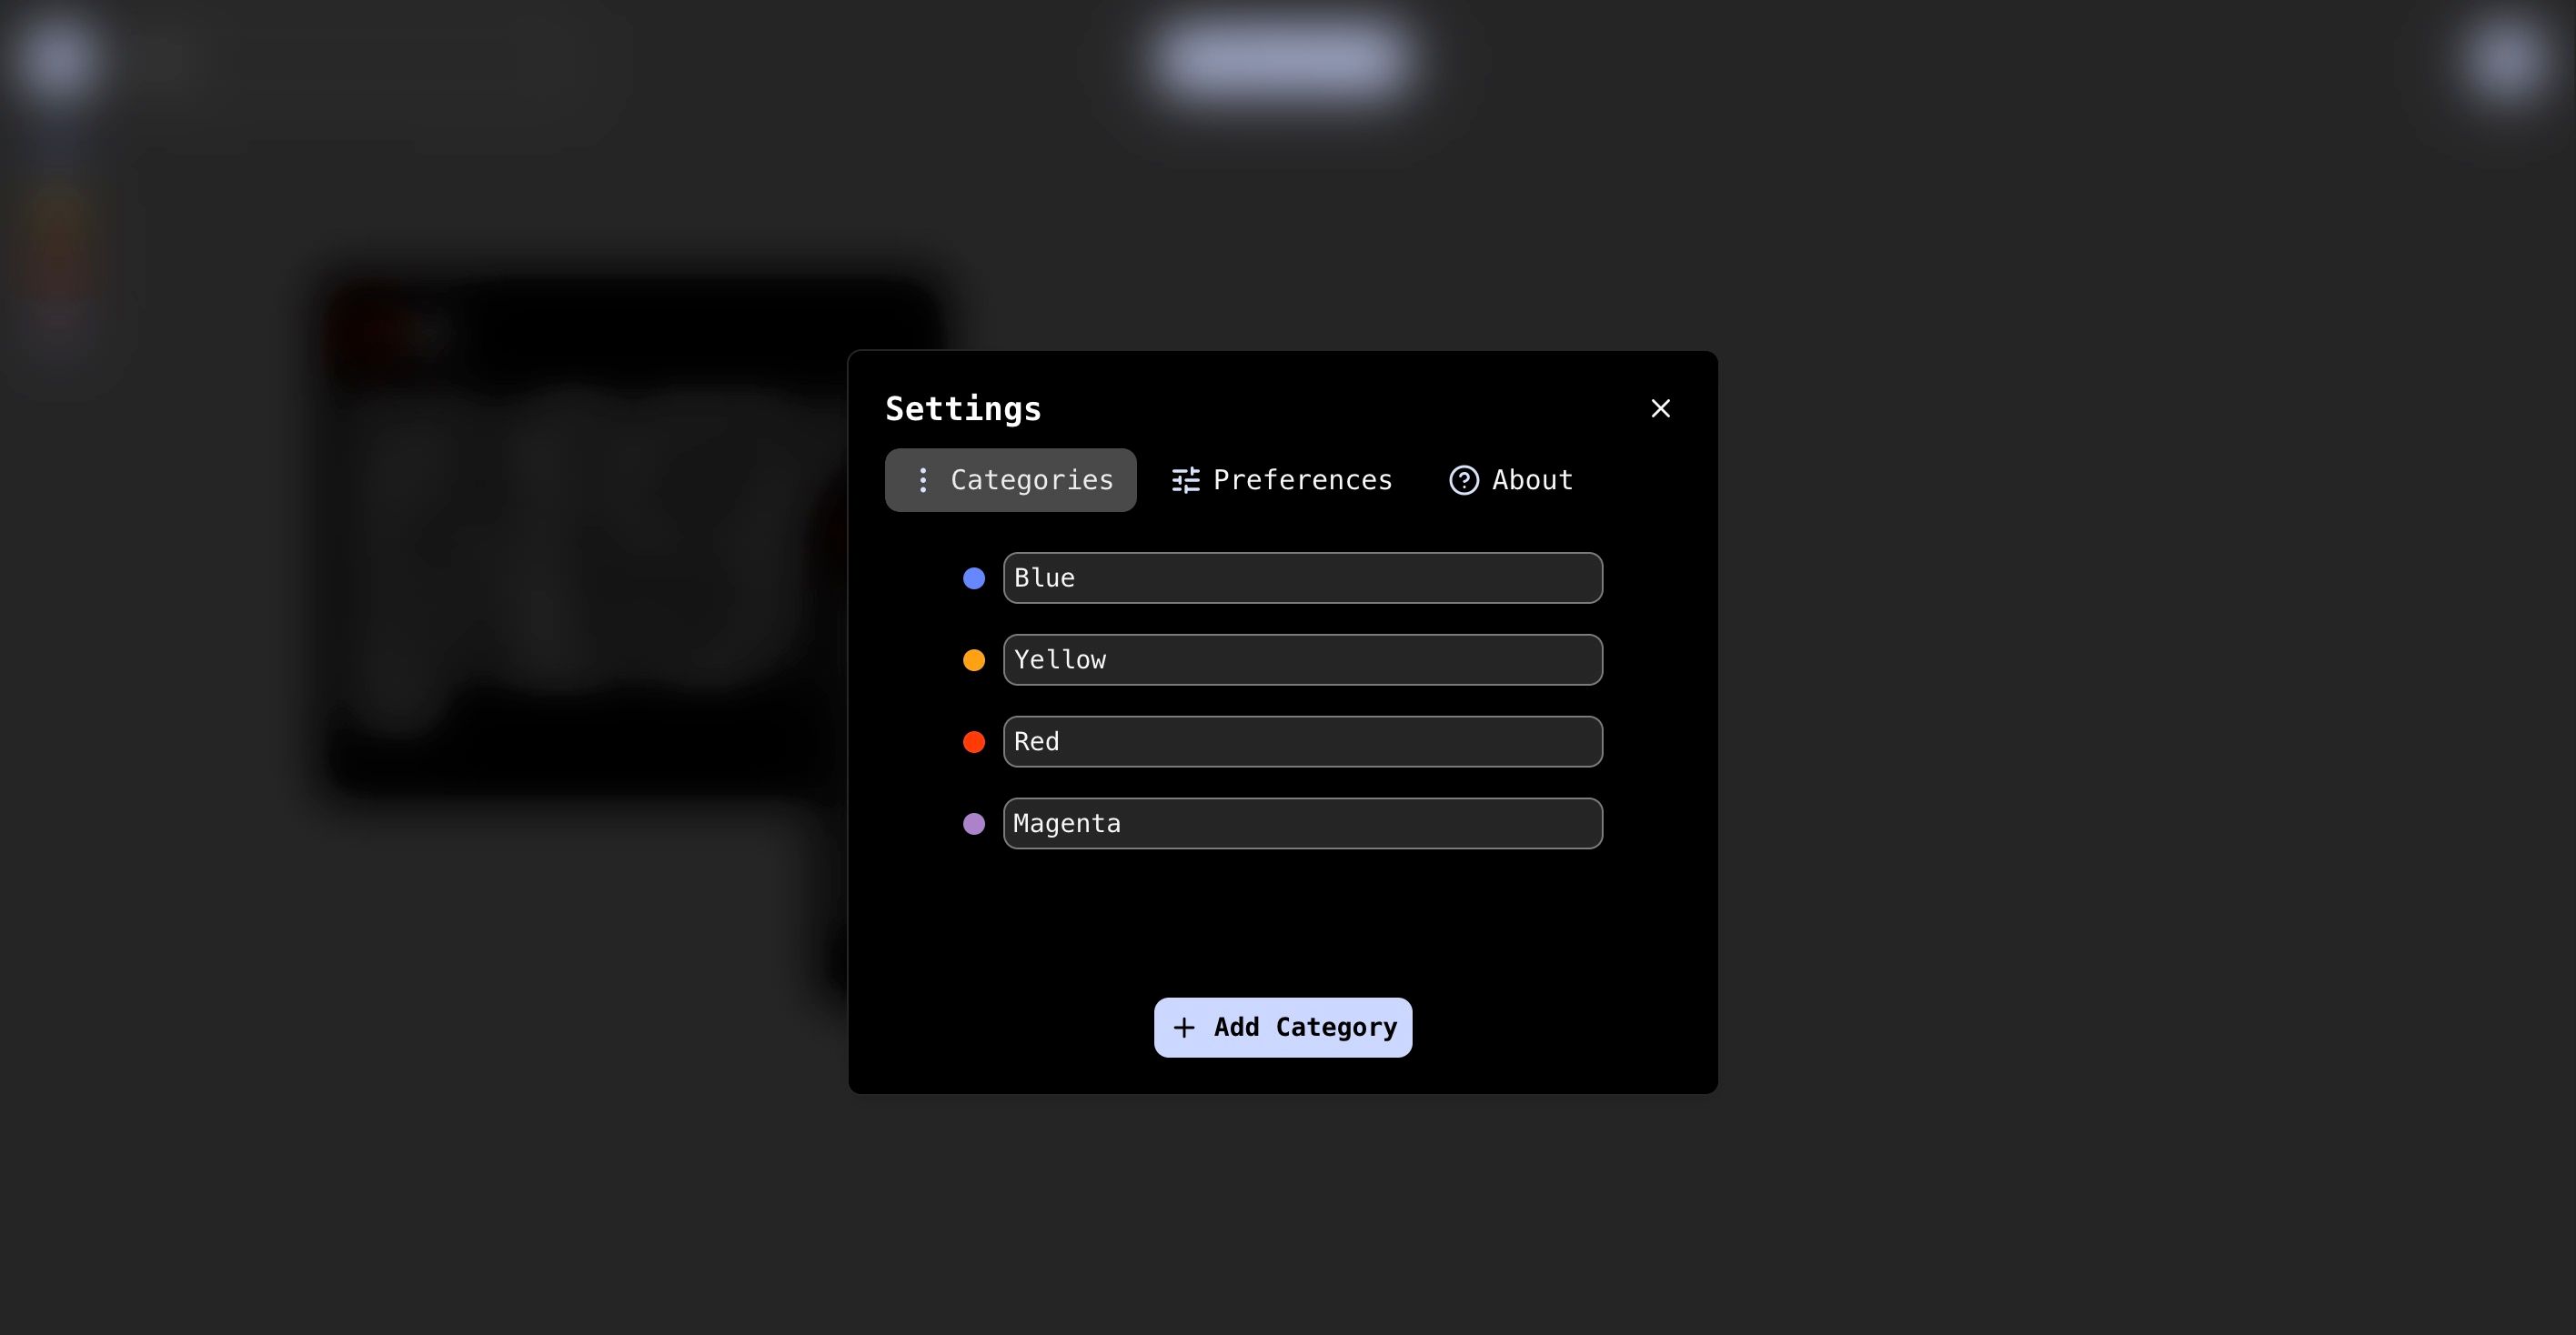This screenshot has height=1335, width=2576.
Task: Select the Magenta category text field
Action: [x=1303, y=824]
